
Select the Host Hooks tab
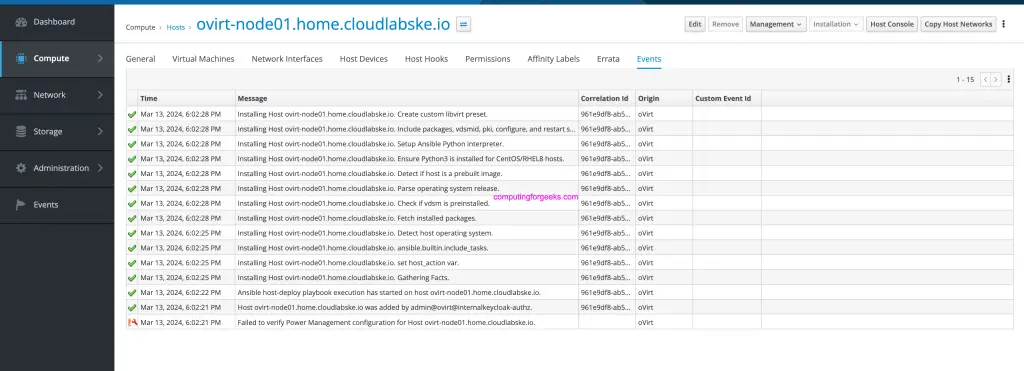click(426, 59)
